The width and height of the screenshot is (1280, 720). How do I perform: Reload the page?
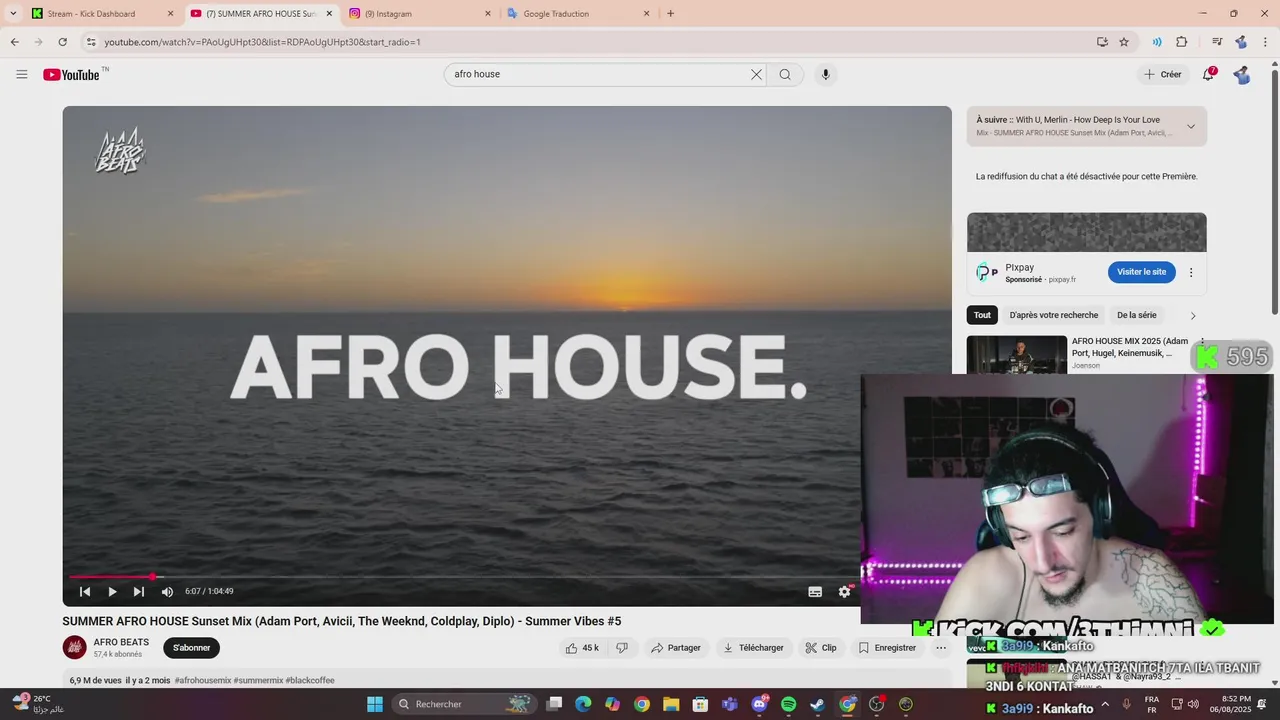pyautogui.click(x=62, y=42)
